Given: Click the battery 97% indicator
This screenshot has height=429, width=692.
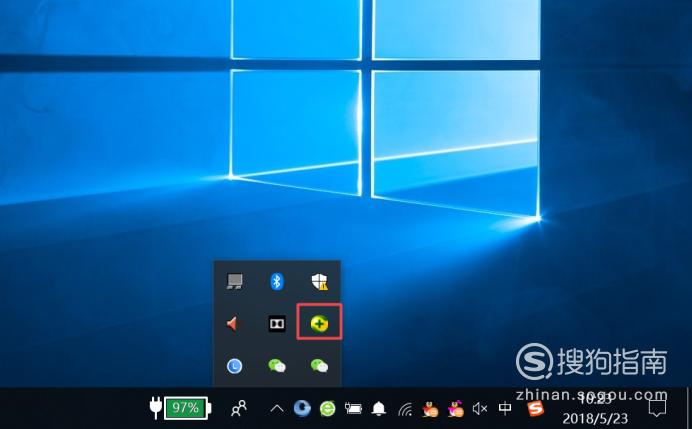Looking at the screenshot, I should (187, 408).
